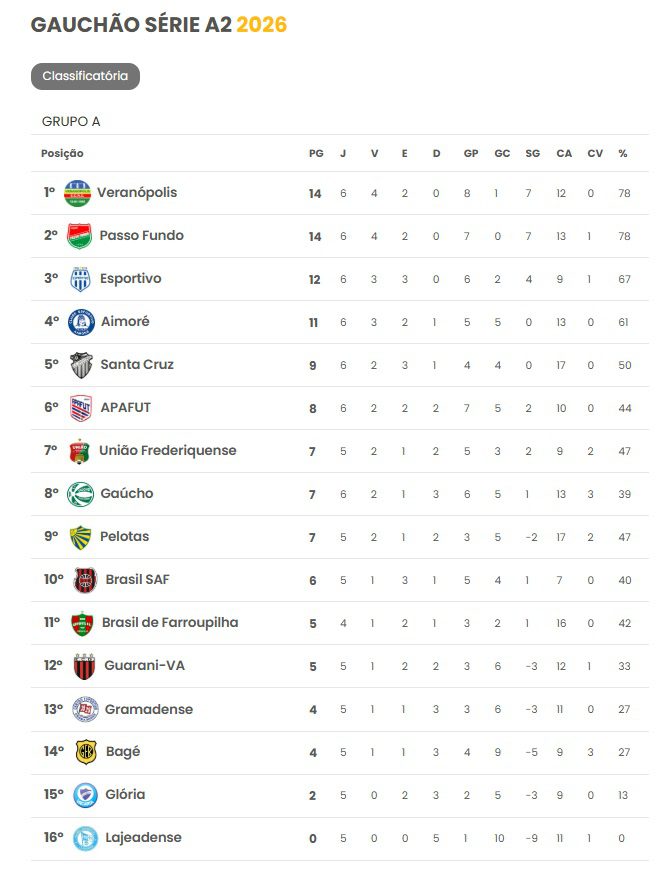Click the Gaúcho team crest
The width and height of the screenshot is (658, 869).
(80, 494)
